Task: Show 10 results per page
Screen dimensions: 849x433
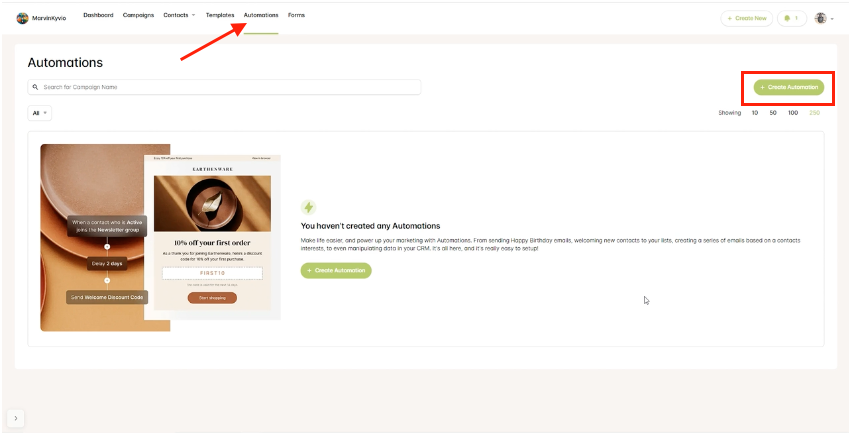Action: point(755,113)
